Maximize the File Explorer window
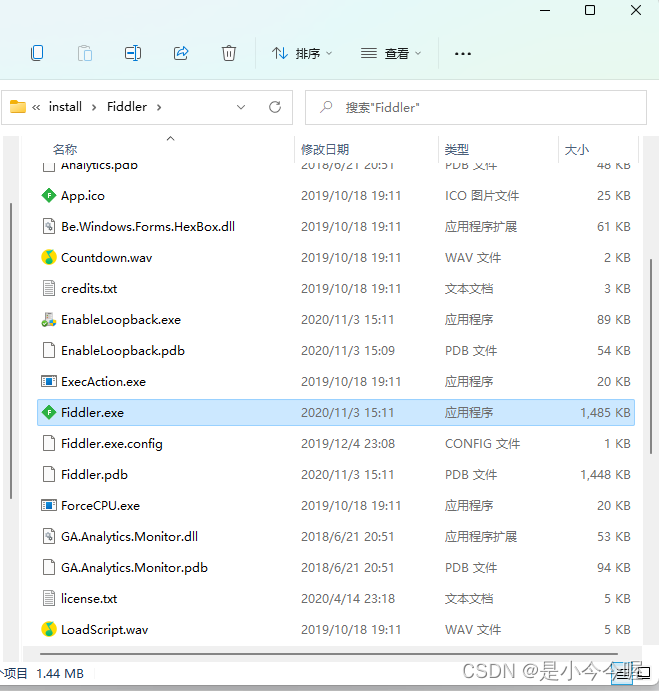 point(590,10)
